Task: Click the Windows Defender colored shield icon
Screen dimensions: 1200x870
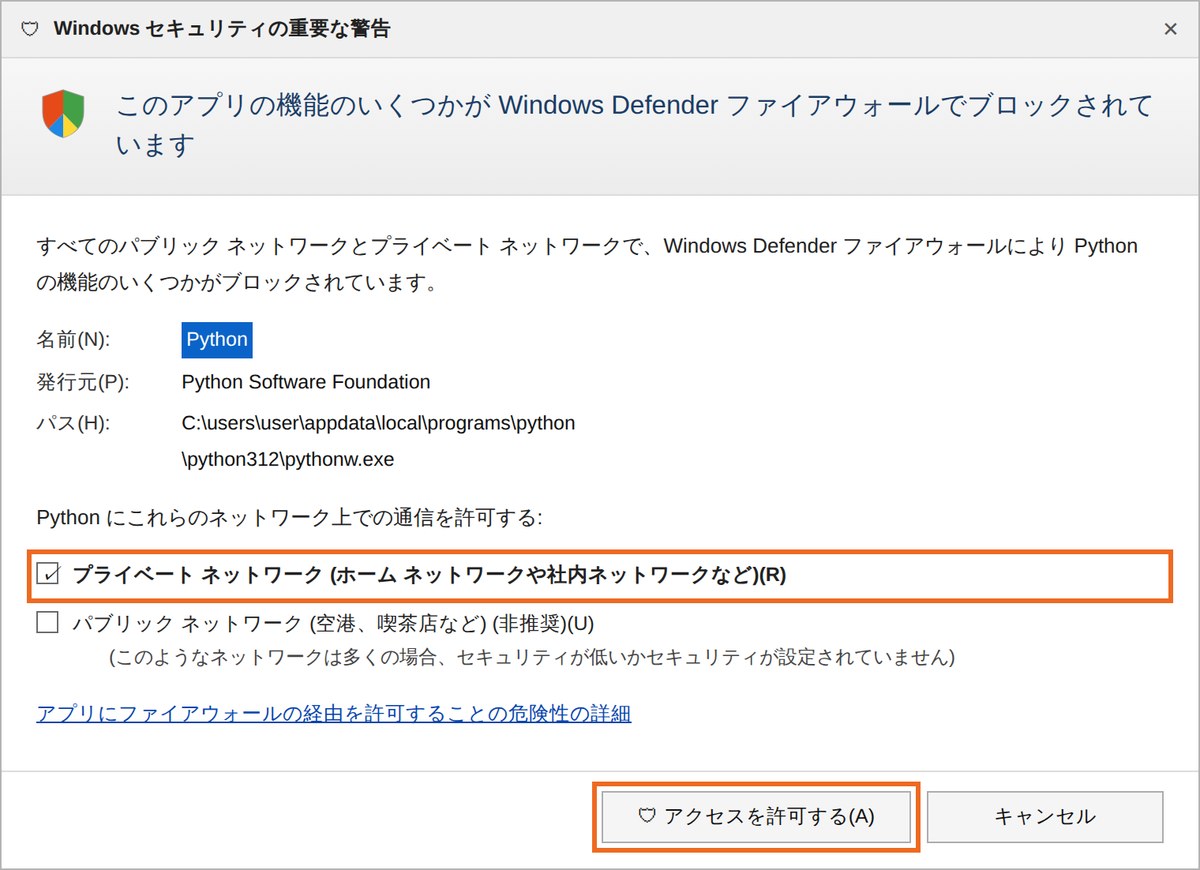Action: point(63,113)
